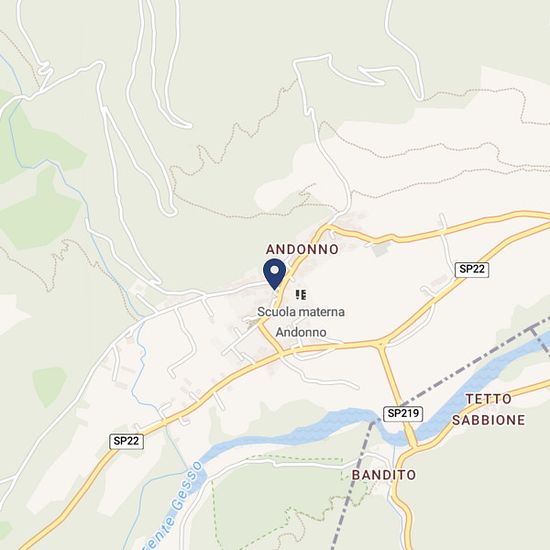Screen dimensions: 550x550
Task: Click the yellow road fork above Andonno label
Action: click(x=328, y=228)
